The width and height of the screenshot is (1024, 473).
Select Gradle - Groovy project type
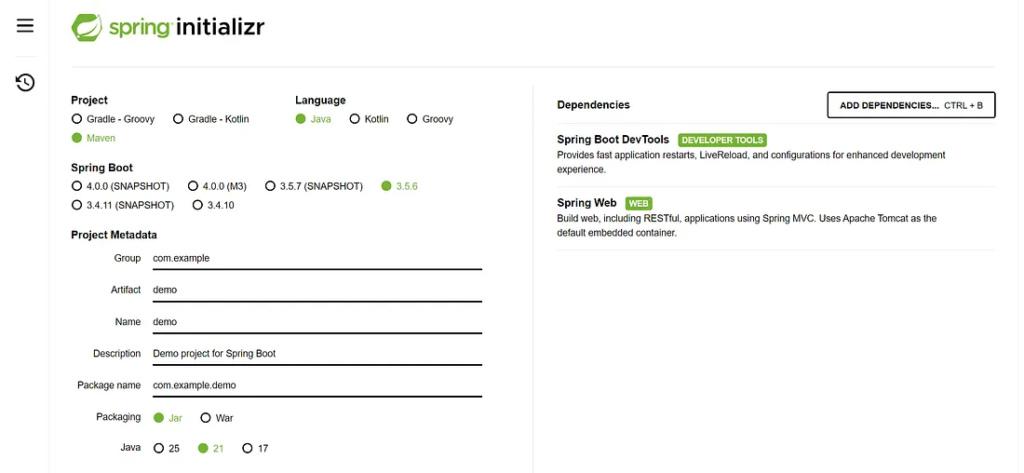77,119
